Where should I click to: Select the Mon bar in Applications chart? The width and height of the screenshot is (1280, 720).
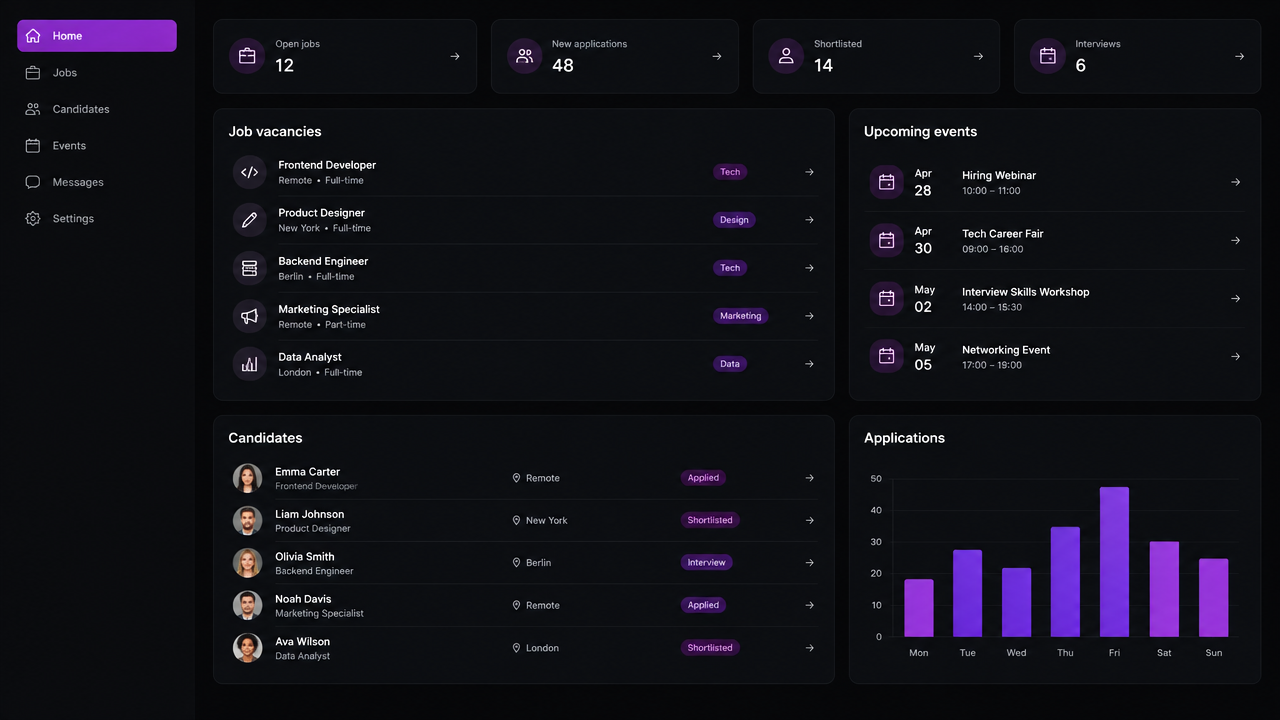point(919,608)
